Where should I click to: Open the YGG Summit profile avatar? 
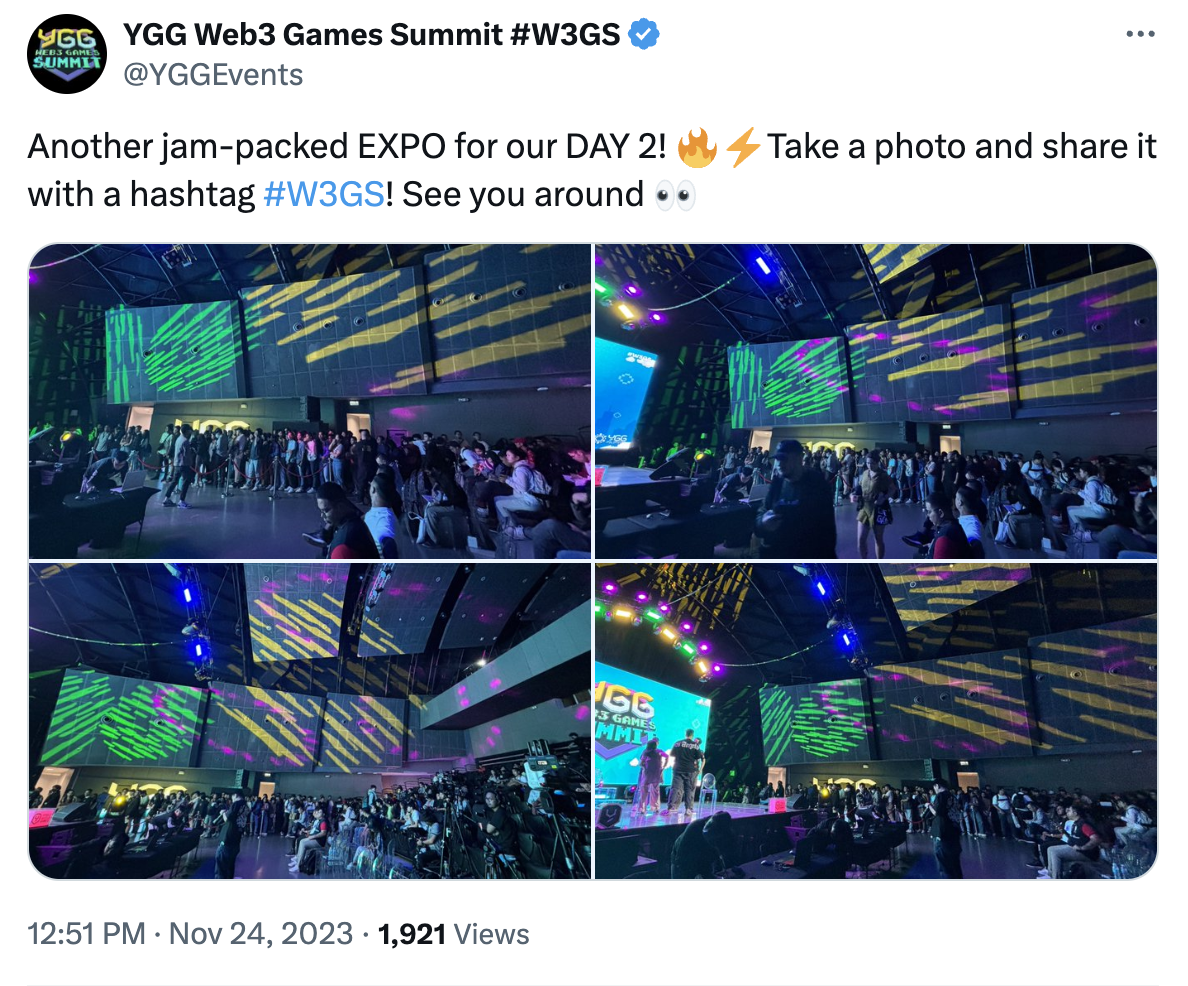click(x=67, y=54)
